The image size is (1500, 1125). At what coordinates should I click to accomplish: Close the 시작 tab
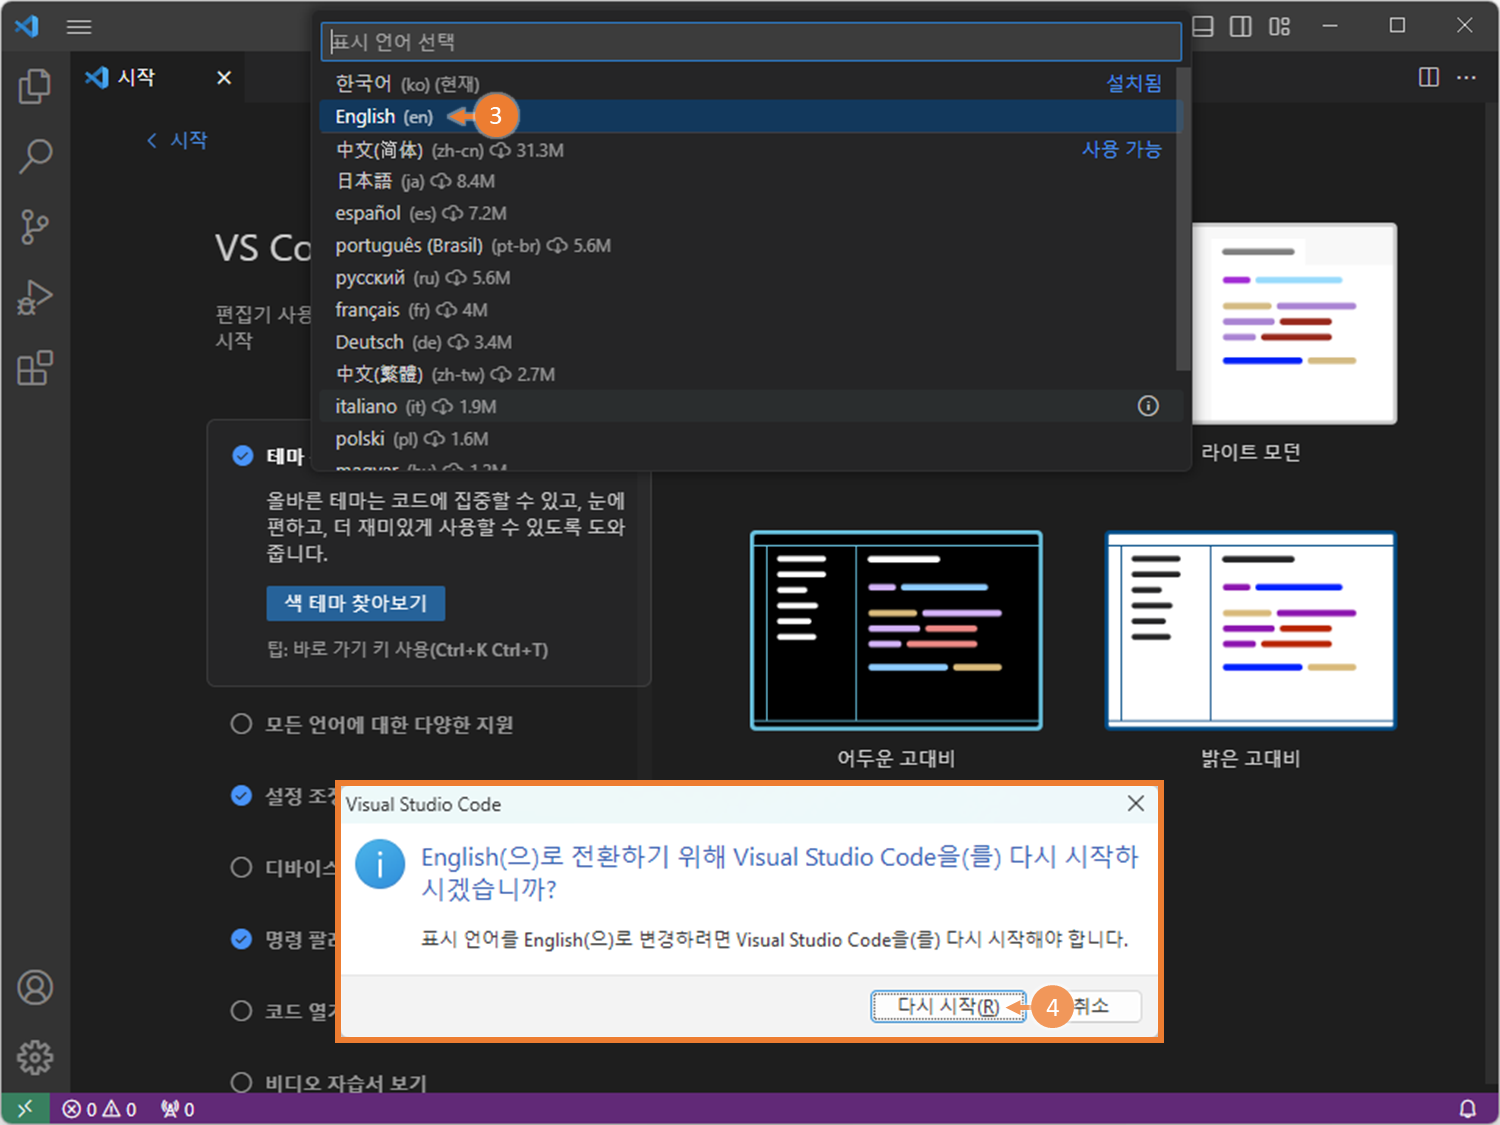(x=224, y=77)
